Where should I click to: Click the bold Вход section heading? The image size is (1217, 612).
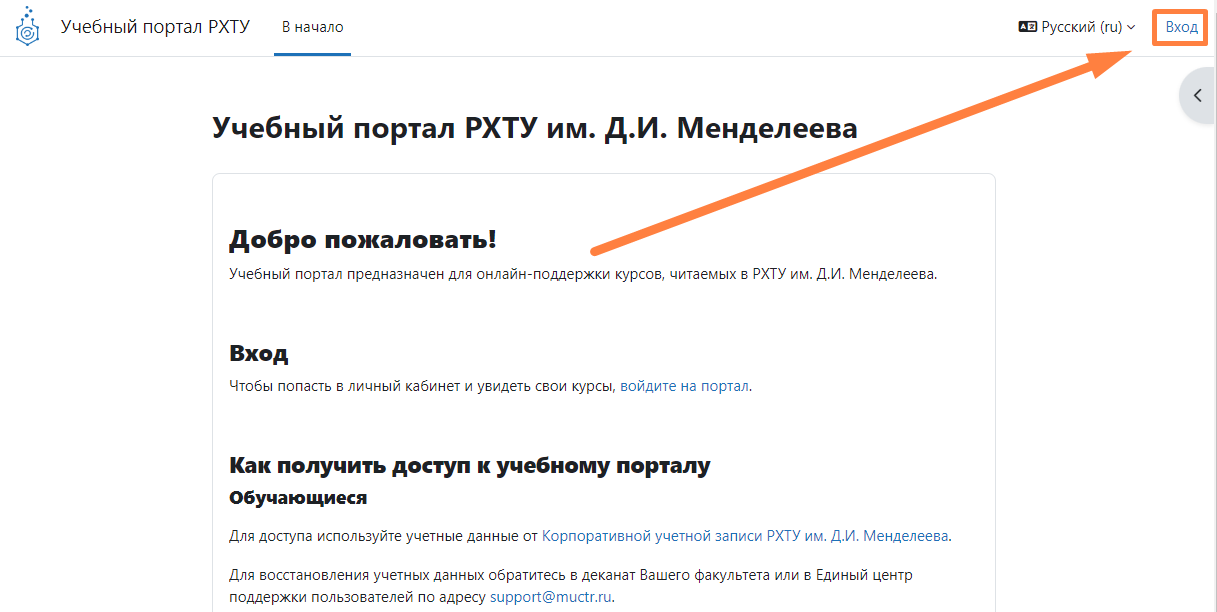tap(258, 353)
